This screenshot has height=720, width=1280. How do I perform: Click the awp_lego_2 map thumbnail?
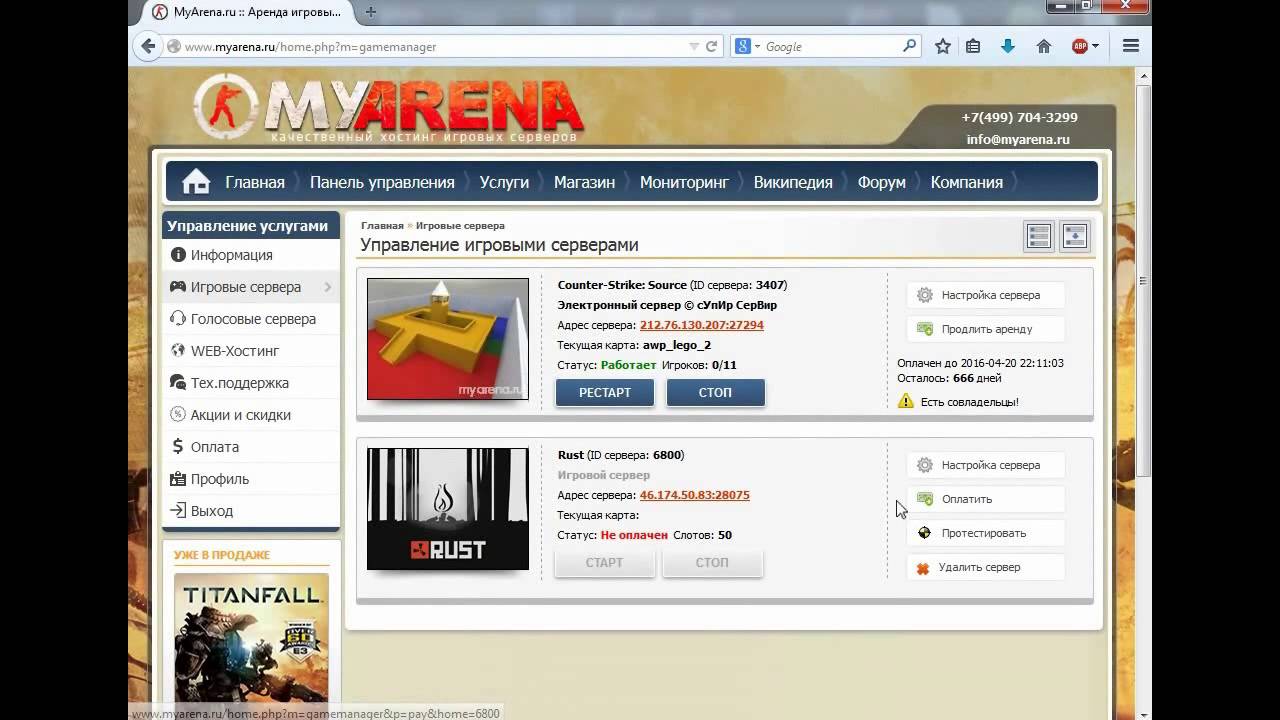point(448,339)
